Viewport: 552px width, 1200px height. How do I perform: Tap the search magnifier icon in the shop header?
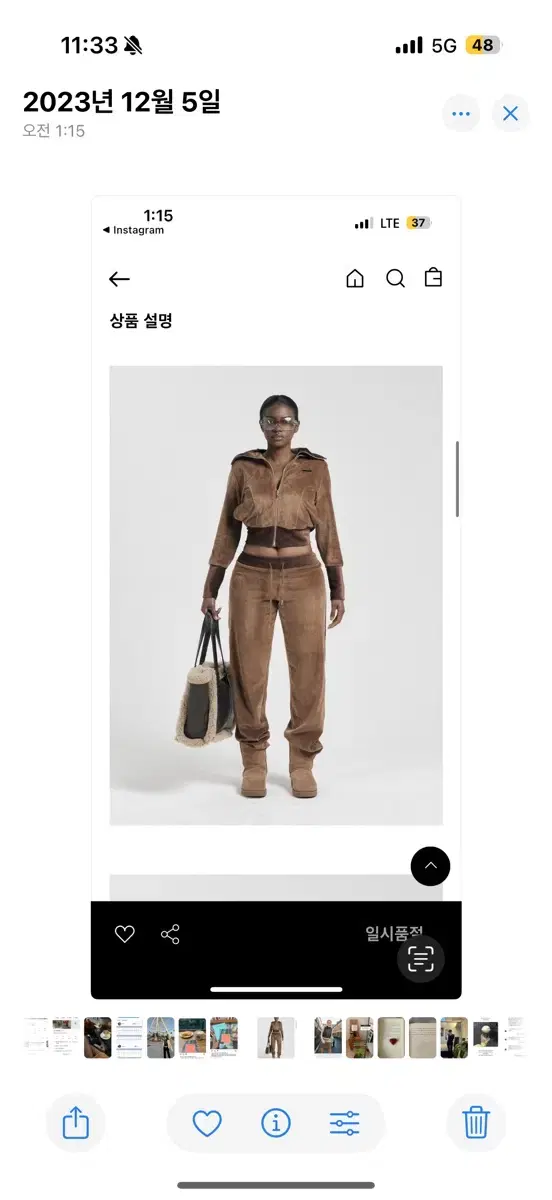[x=395, y=279]
